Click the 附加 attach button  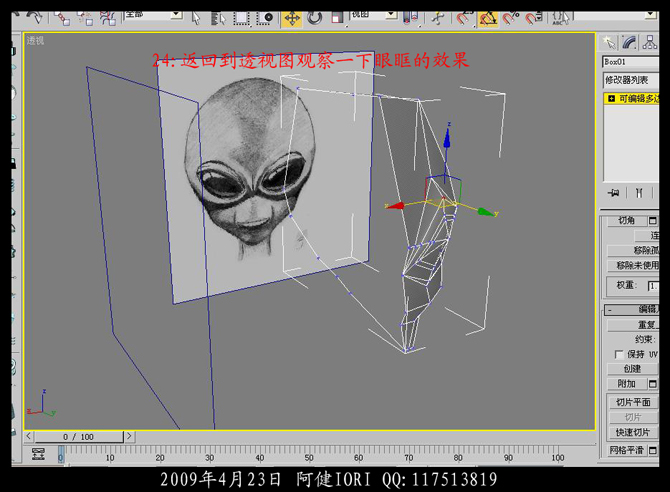(626, 384)
